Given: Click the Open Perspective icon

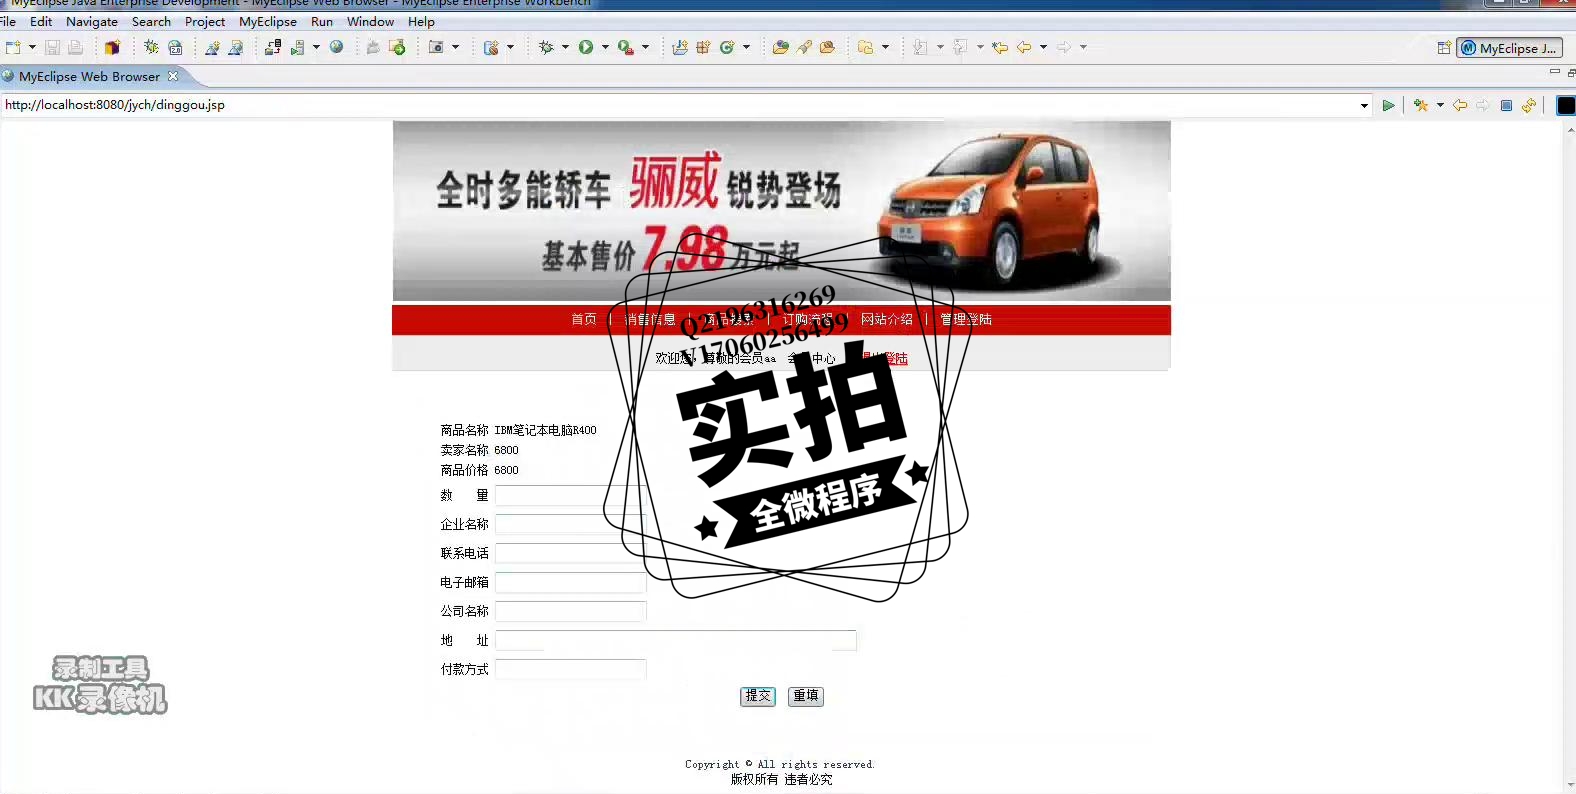Looking at the screenshot, I should click(x=1444, y=48).
